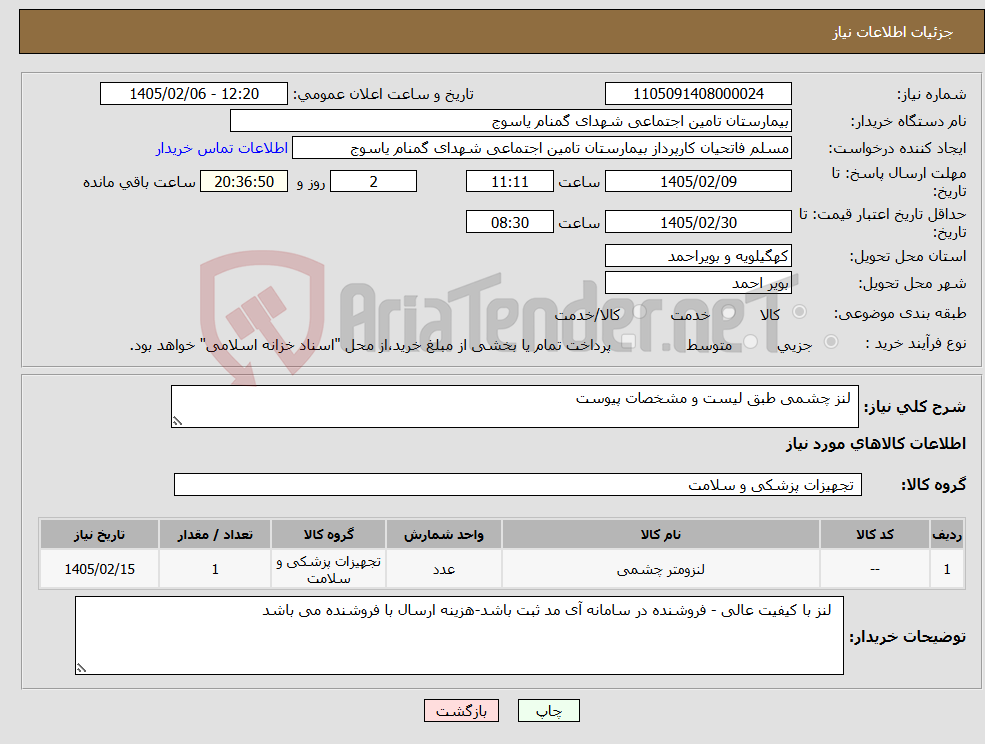The image size is (985, 744).
Task: Click the جزئیات اطلاعات نیاز header title
Action: click(x=893, y=32)
